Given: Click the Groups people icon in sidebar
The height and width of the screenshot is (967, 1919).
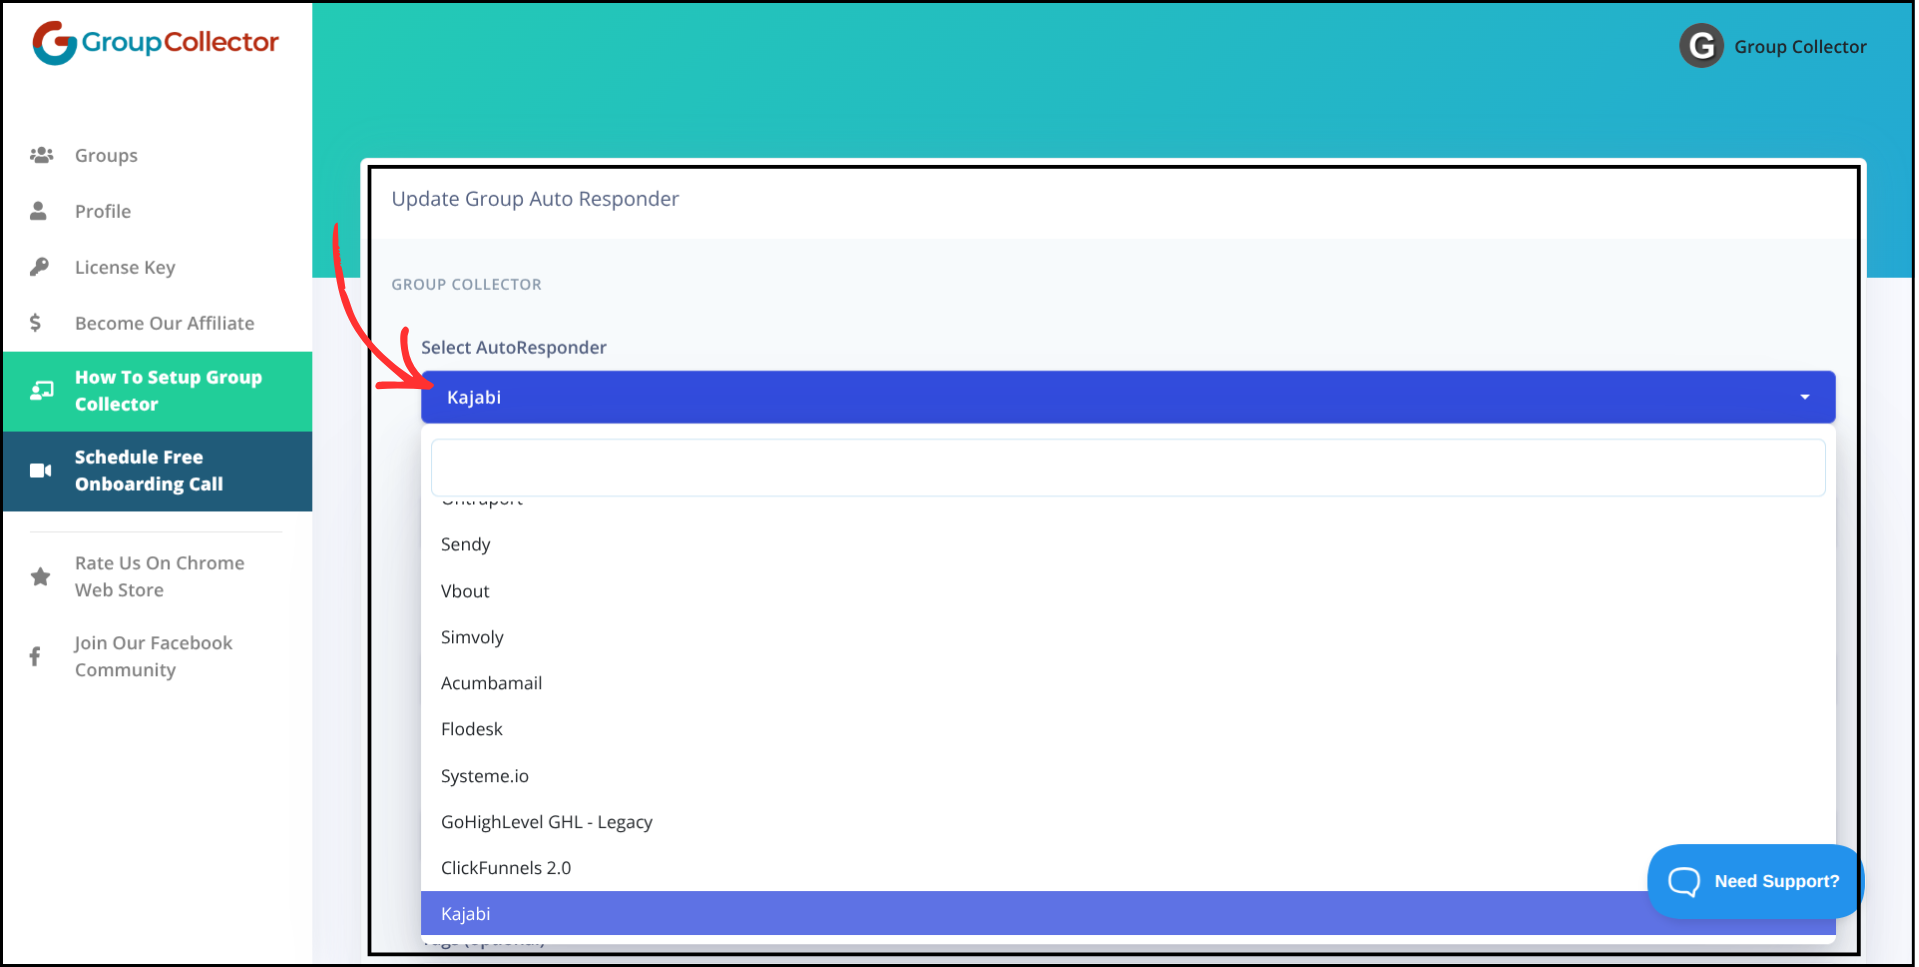Looking at the screenshot, I should pos(40,155).
